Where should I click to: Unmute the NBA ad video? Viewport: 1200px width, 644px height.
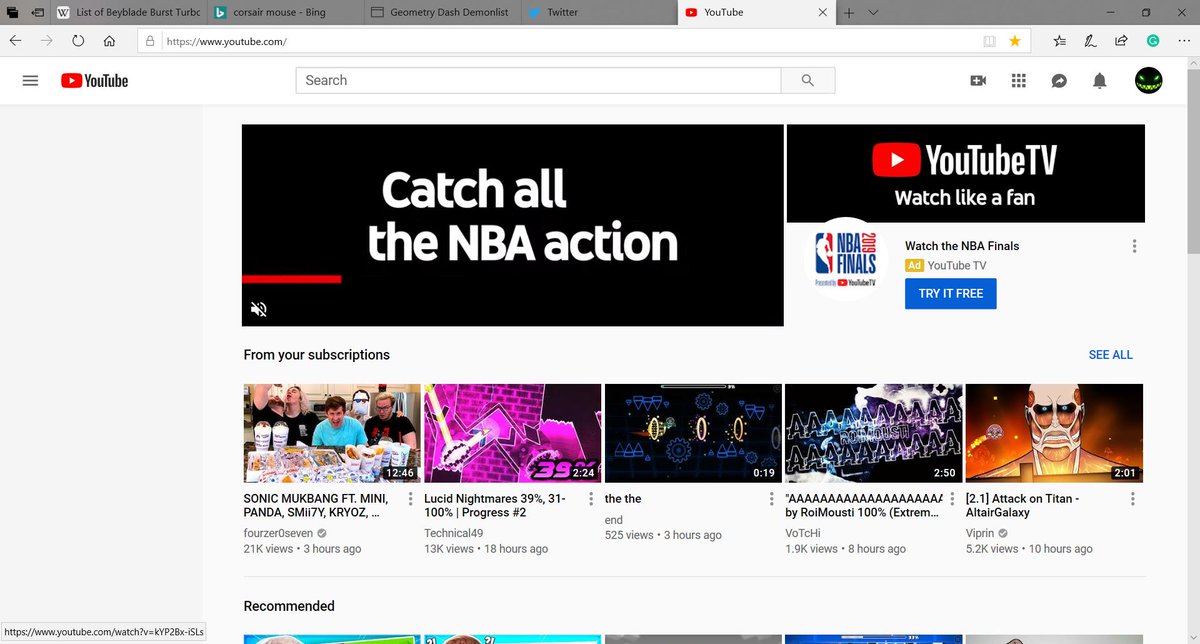(258, 309)
